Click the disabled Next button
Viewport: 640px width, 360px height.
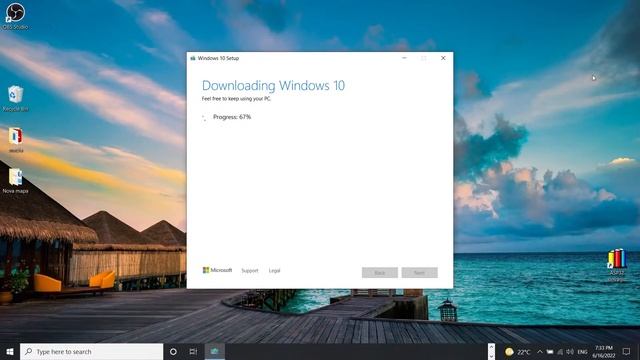tap(420, 273)
